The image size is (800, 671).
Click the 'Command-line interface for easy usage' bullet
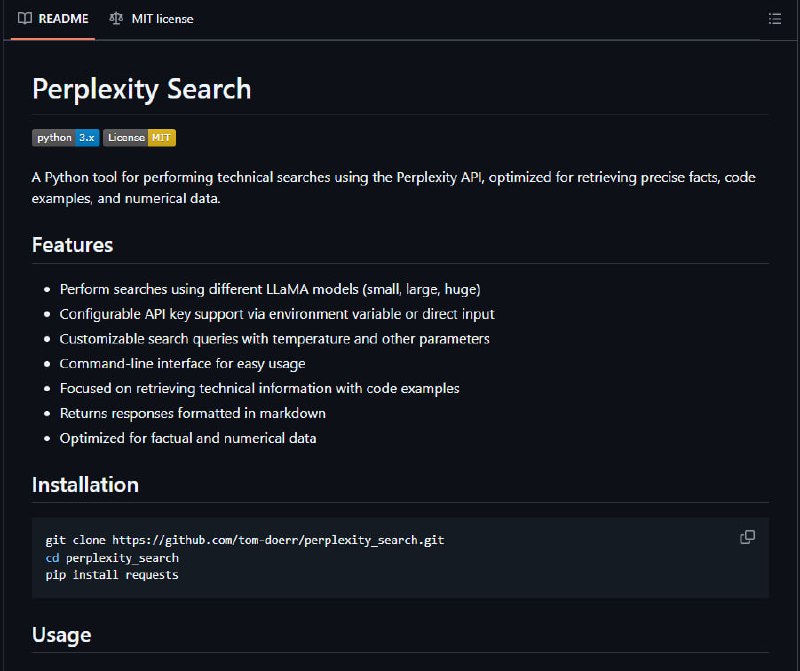click(x=182, y=364)
